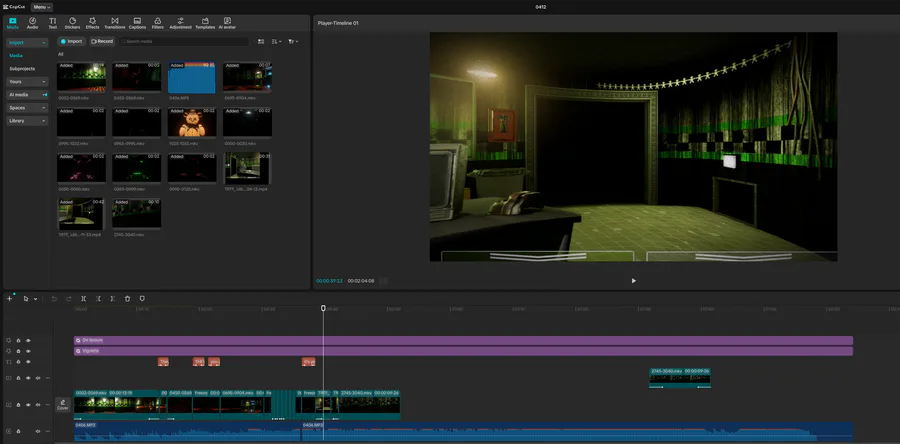Expand the Spaces section in sidebar
900x444 pixels.
point(27,107)
